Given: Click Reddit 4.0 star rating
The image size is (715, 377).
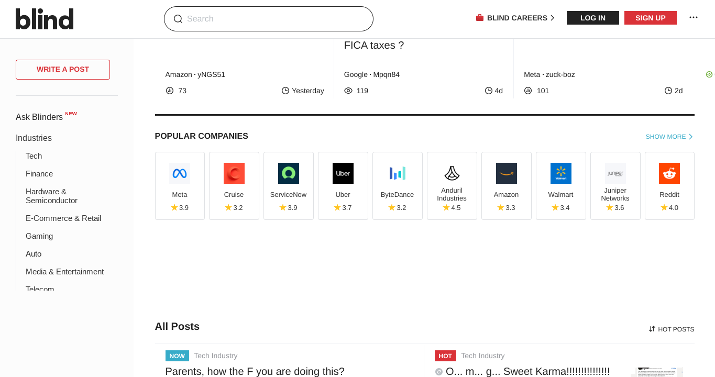Looking at the screenshot, I should [669, 207].
